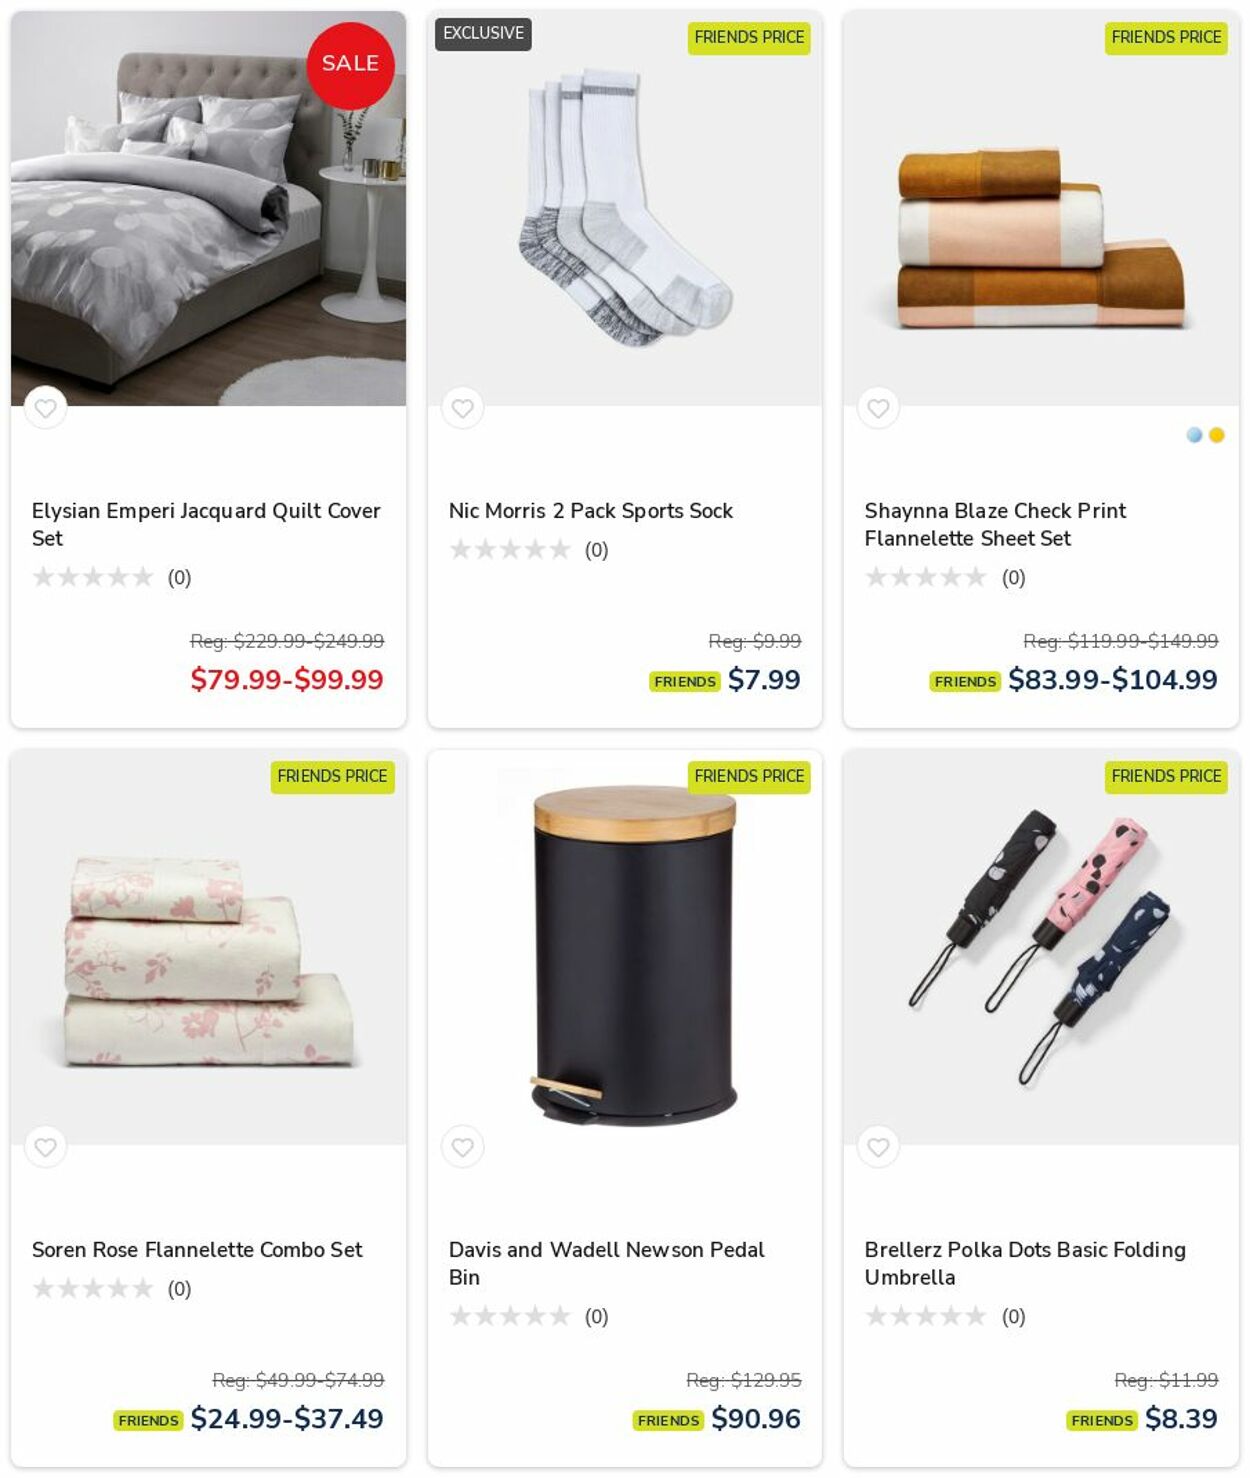Choose the yellow color swatch for Sheet Set
This screenshot has height=1478, width=1250.
(1217, 435)
